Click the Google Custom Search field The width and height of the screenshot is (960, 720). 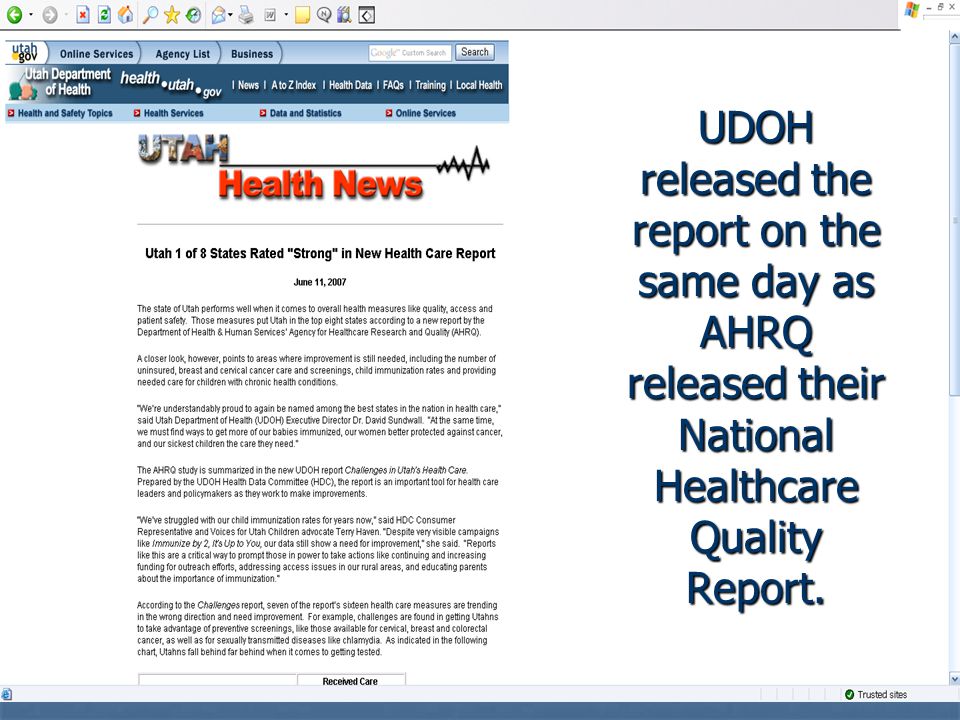pyautogui.click(x=410, y=53)
